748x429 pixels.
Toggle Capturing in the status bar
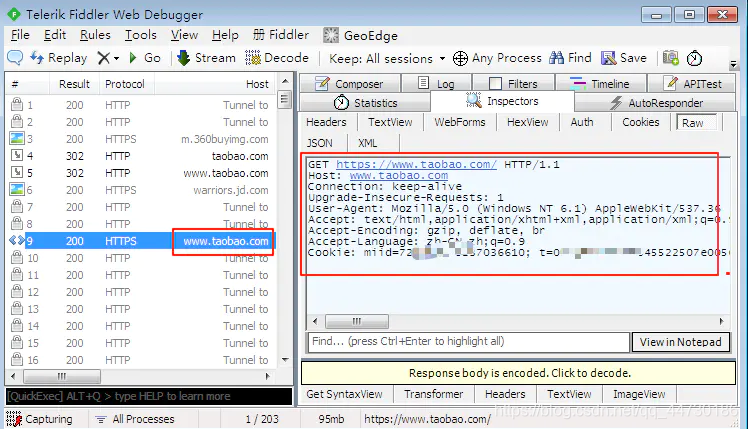[x=40, y=419]
